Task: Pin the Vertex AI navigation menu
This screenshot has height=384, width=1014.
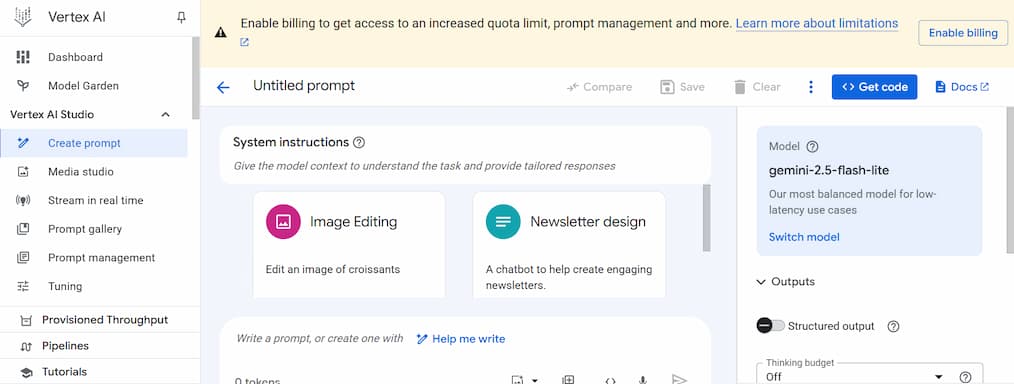Action: coord(181,17)
